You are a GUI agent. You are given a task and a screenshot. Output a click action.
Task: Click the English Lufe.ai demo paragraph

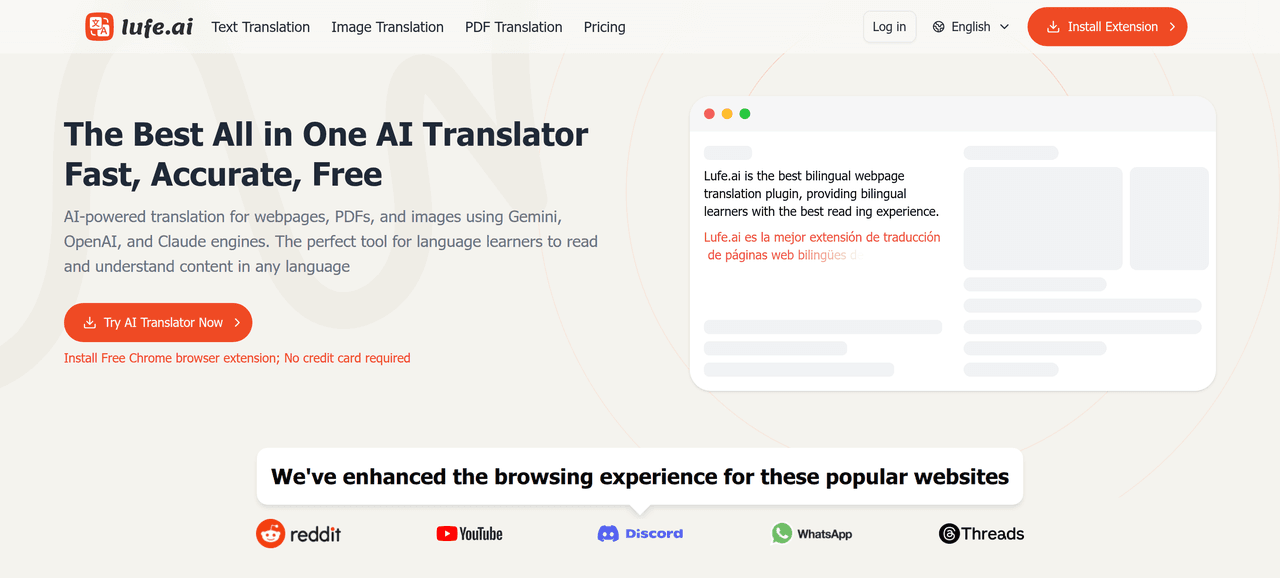[821, 194]
